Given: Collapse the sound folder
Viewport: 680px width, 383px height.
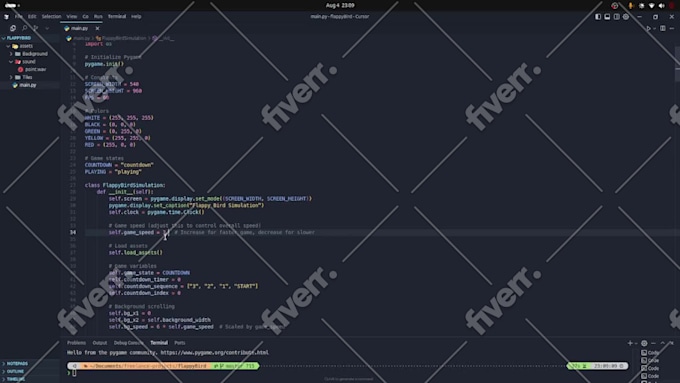Looking at the screenshot, I should pos(29,62).
